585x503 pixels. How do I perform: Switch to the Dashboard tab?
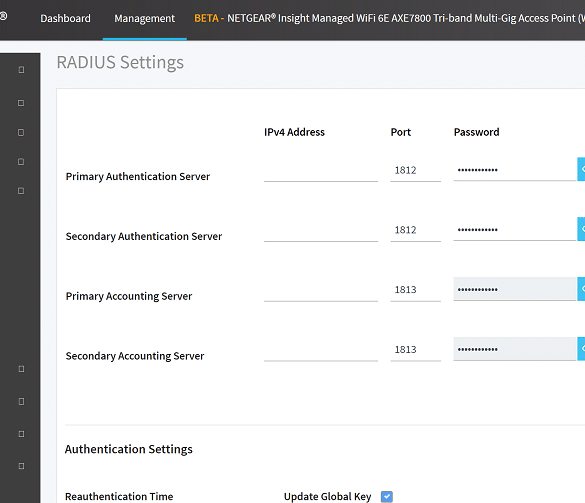[65, 18]
